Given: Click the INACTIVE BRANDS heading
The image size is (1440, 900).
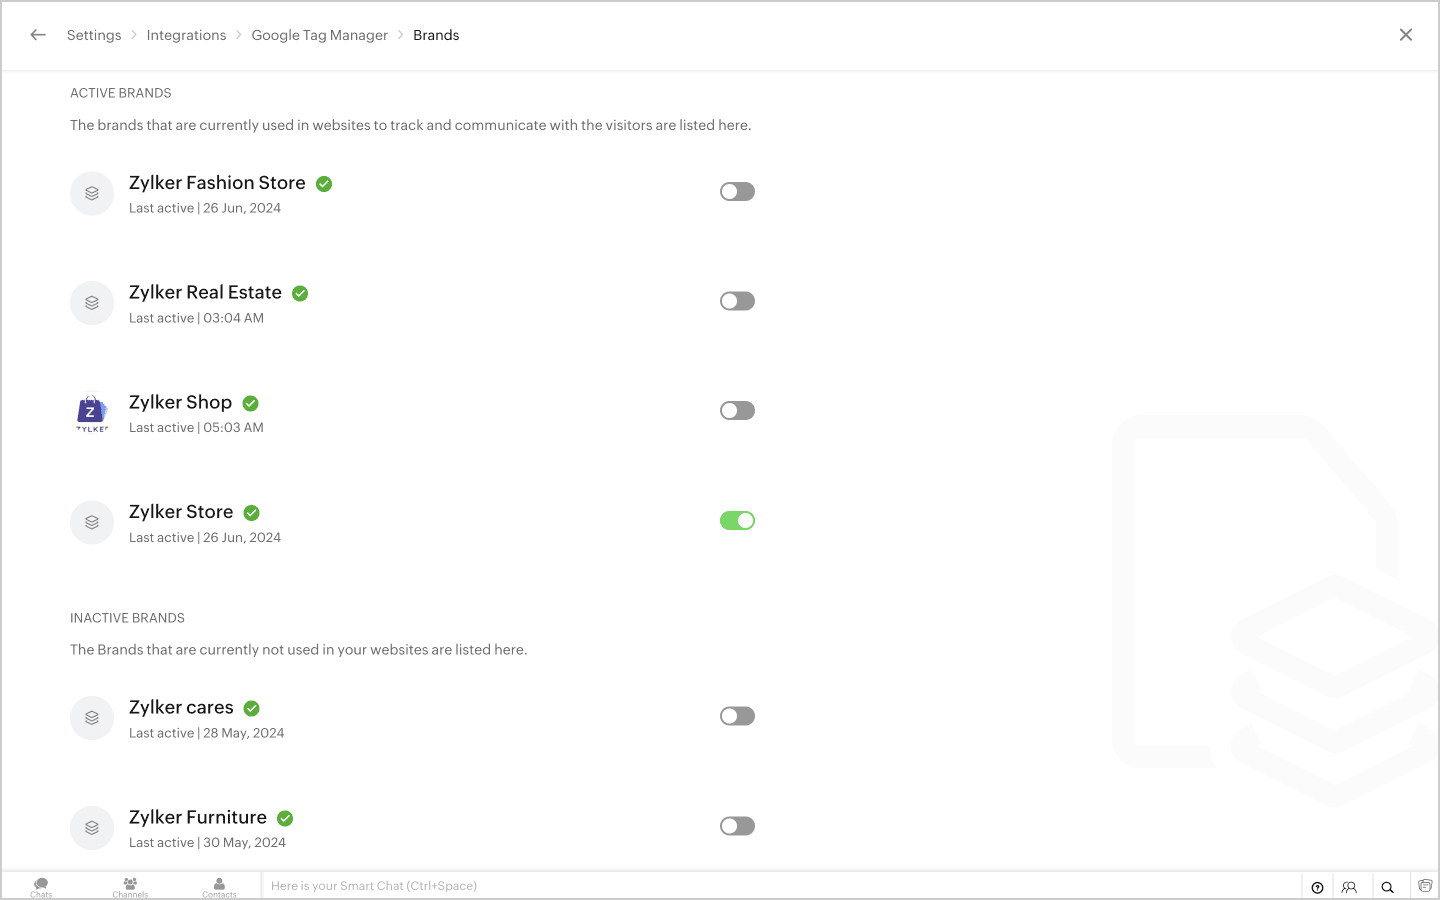Looking at the screenshot, I should point(128,618).
